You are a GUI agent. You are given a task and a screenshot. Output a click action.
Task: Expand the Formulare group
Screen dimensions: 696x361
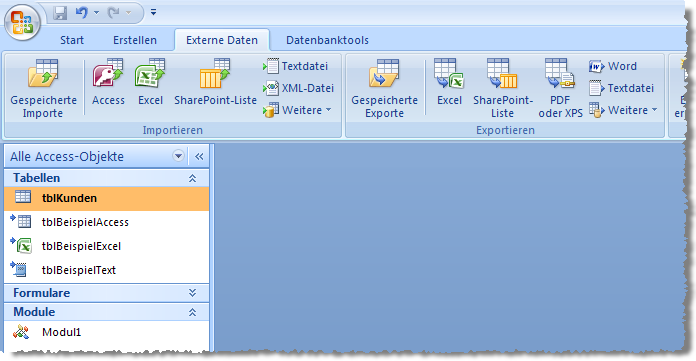click(x=192, y=293)
